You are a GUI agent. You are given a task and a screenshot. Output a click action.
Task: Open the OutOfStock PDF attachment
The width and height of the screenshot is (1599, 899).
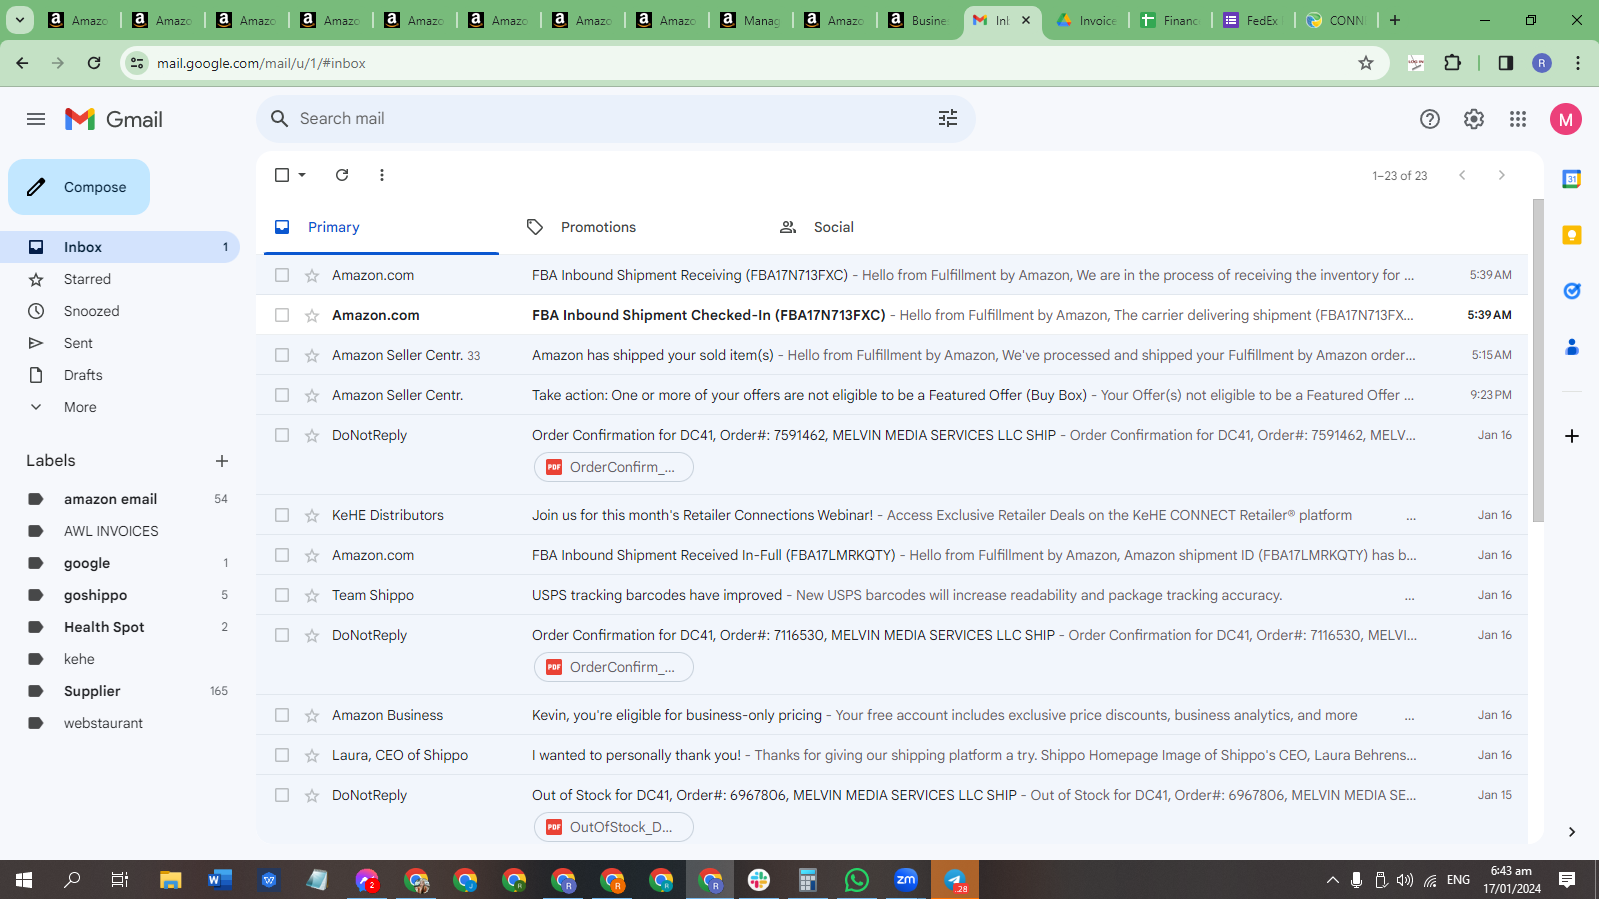pos(613,827)
